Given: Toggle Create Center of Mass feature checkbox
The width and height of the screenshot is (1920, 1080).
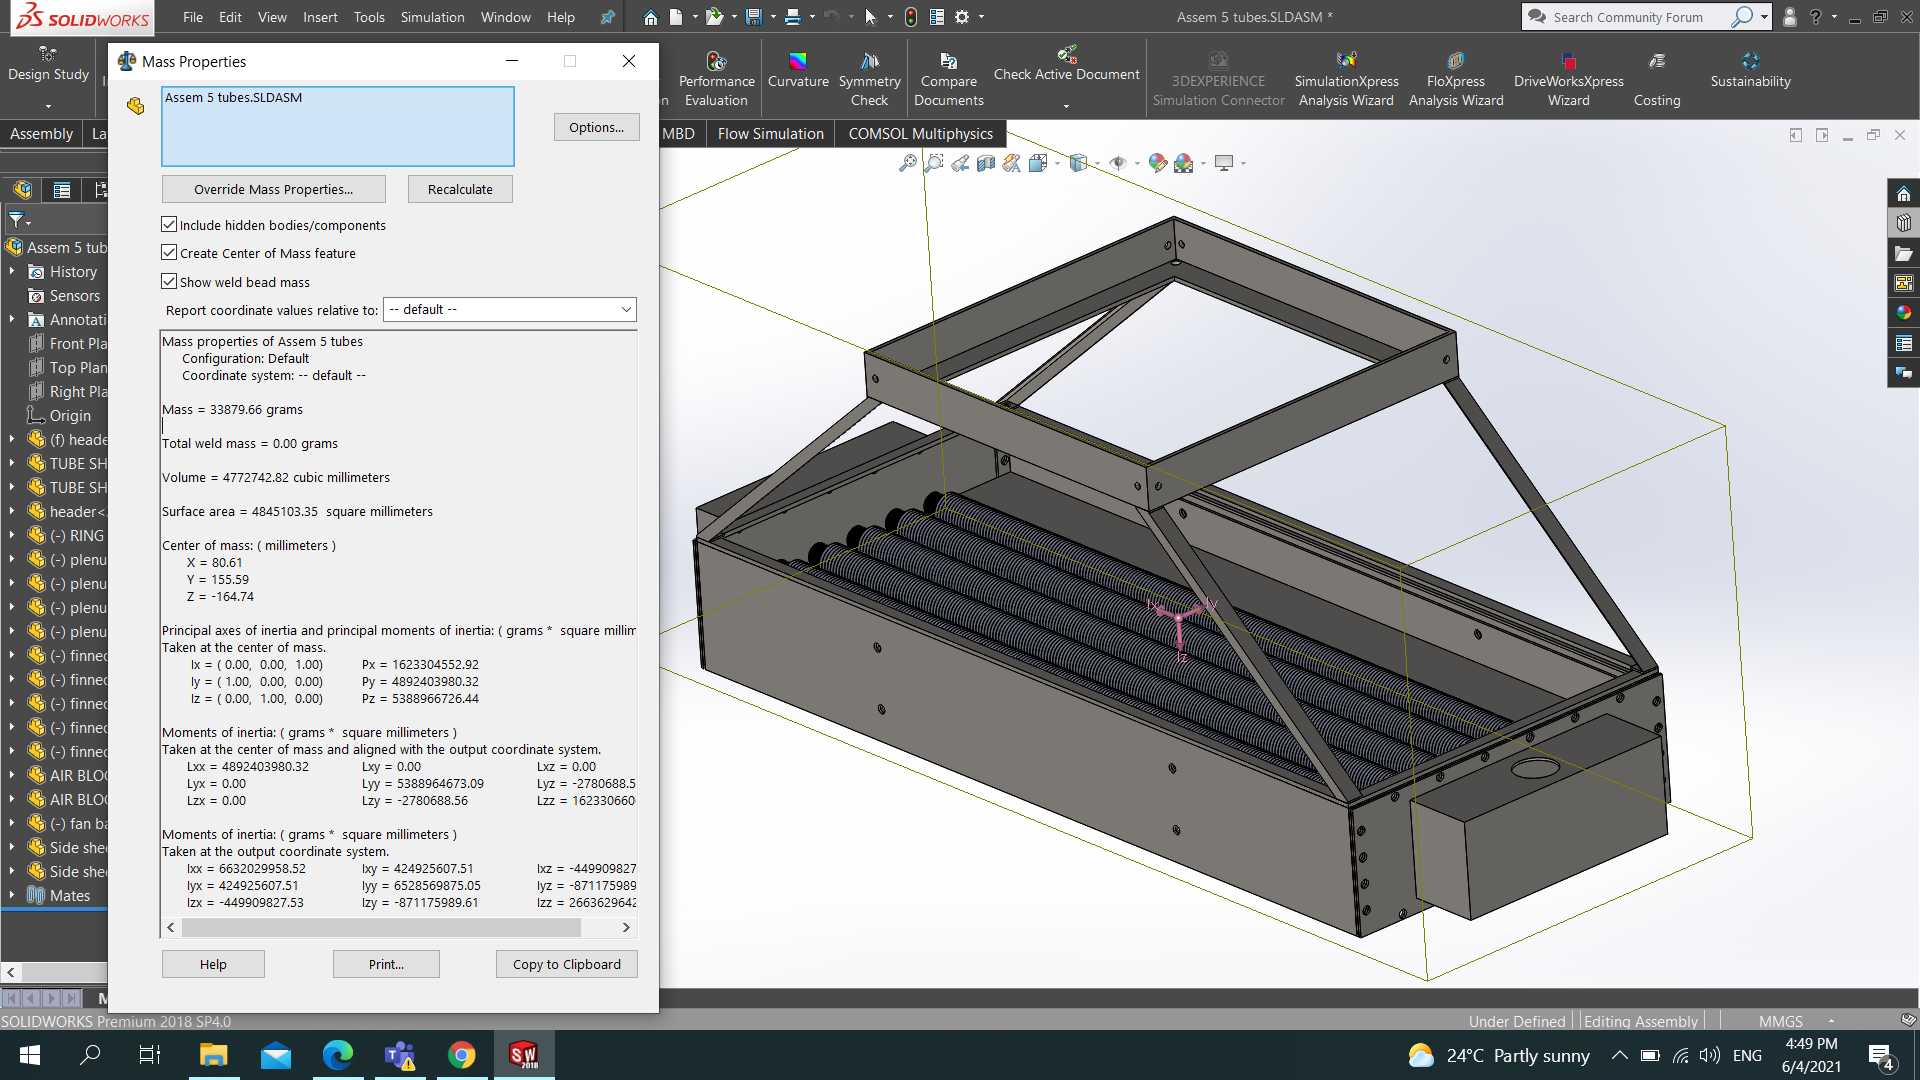Looking at the screenshot, I should tap(169, 253).
